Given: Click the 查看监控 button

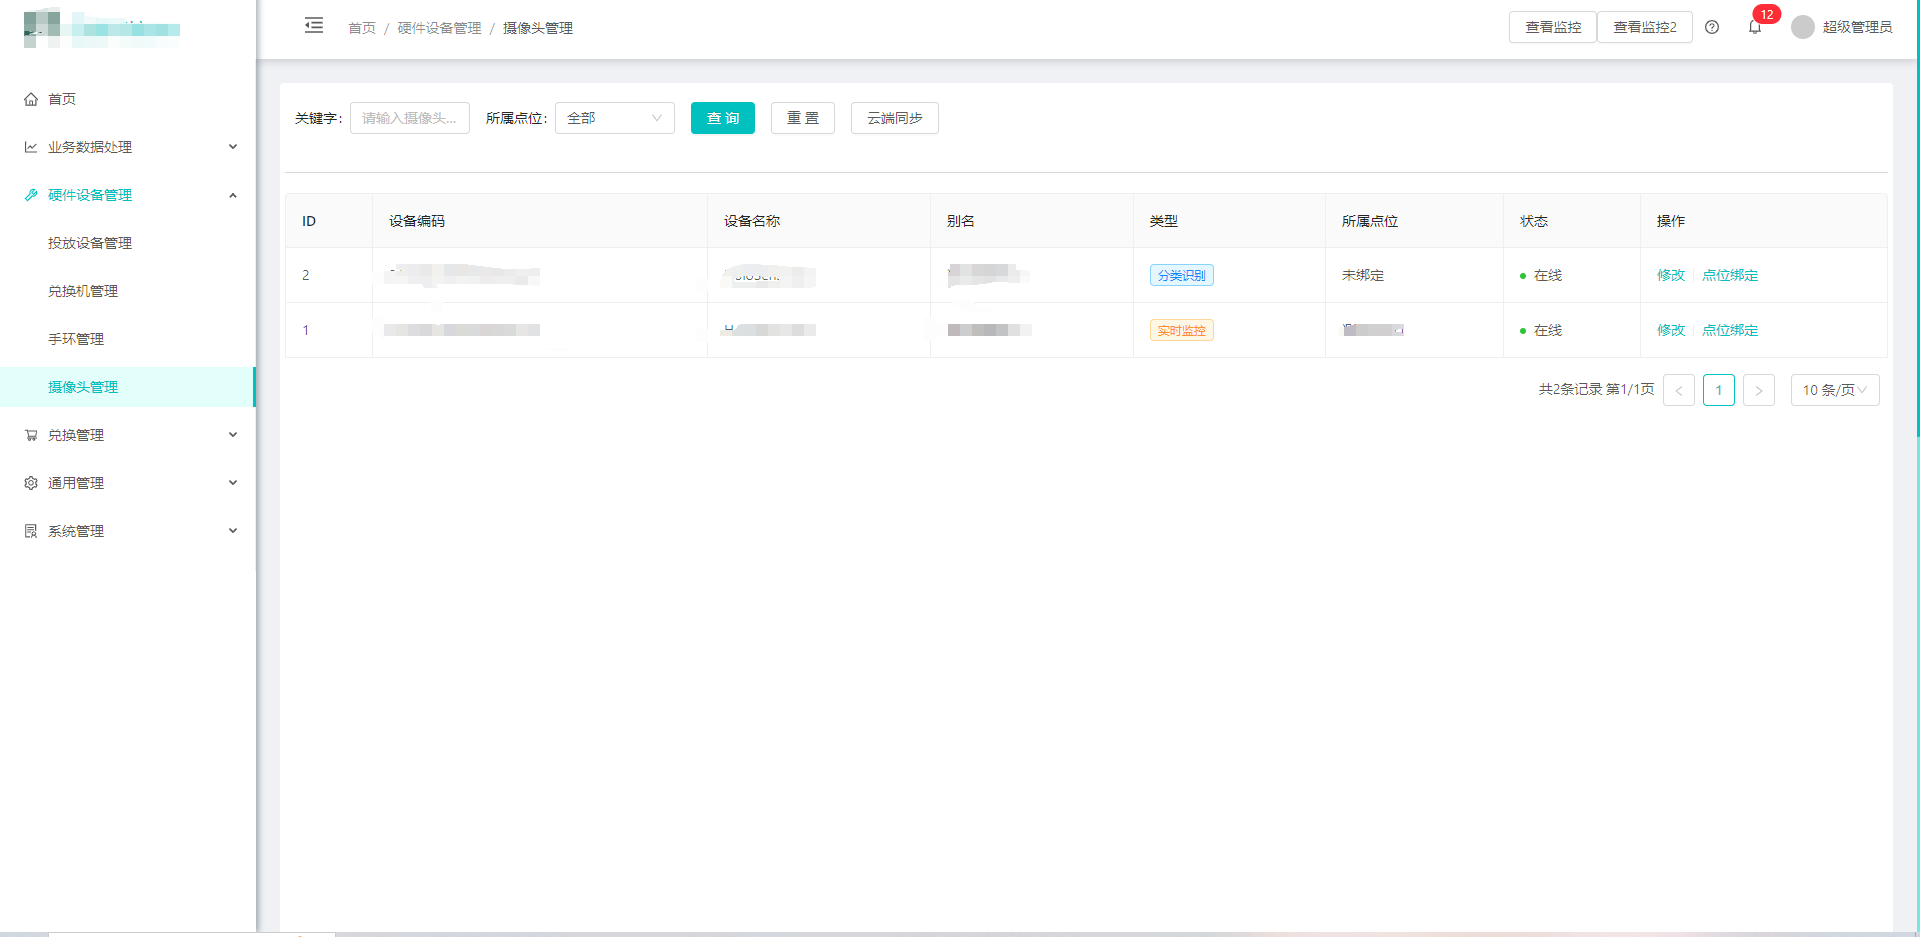Looking at the screenshot, I should [1553, 27].
